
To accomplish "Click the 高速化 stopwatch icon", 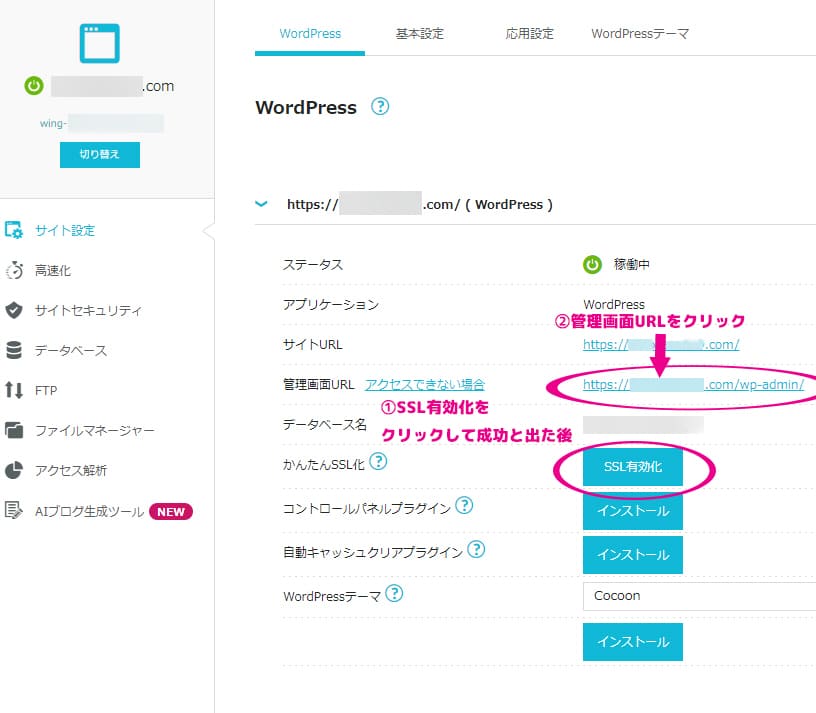I will click(14, 271).
